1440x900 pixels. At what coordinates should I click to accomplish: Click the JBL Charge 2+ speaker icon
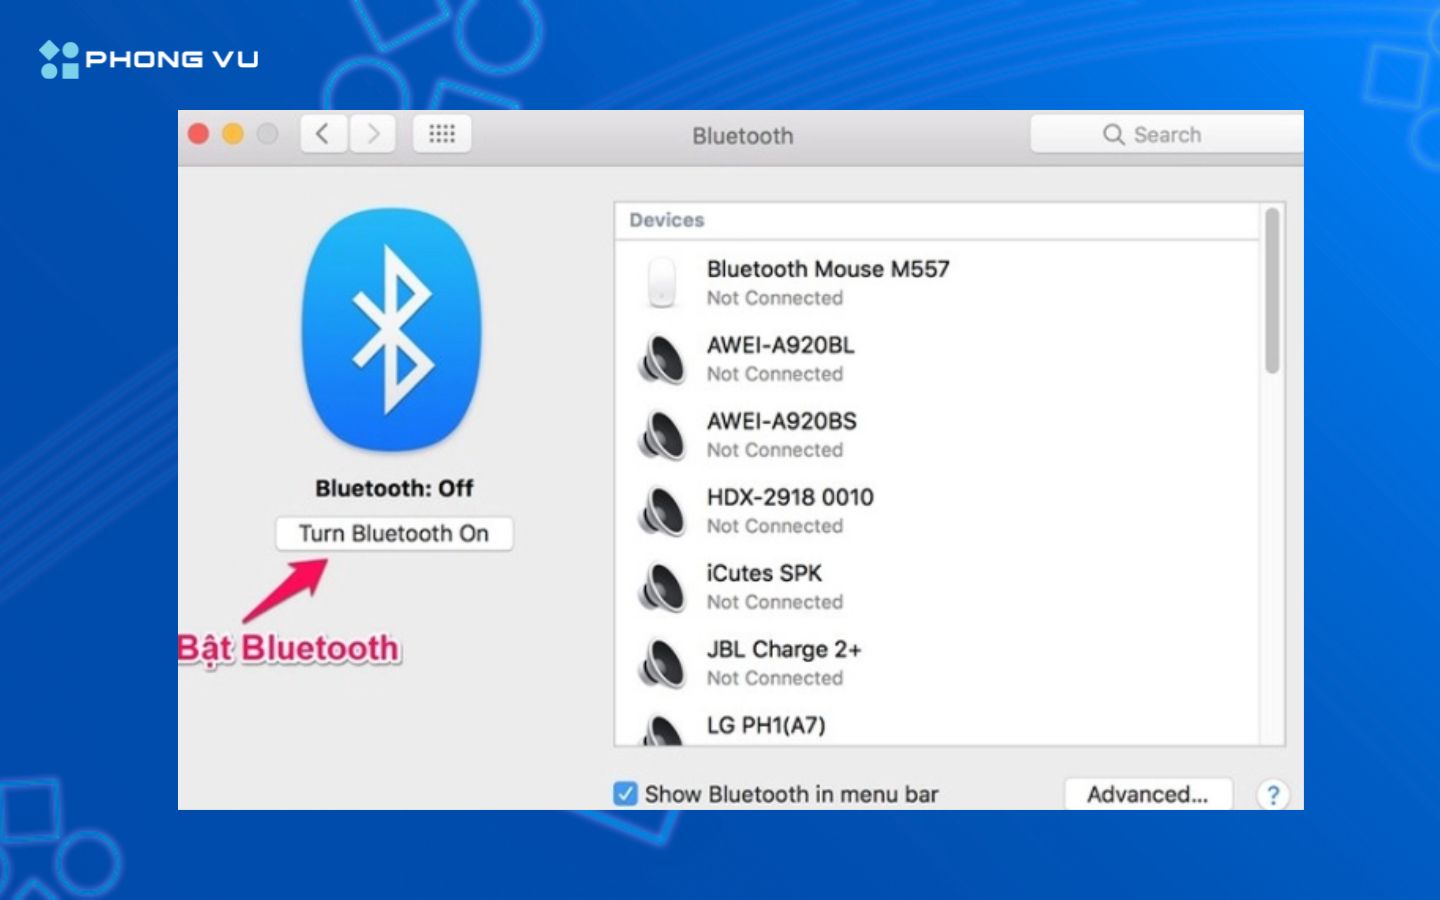663,662
